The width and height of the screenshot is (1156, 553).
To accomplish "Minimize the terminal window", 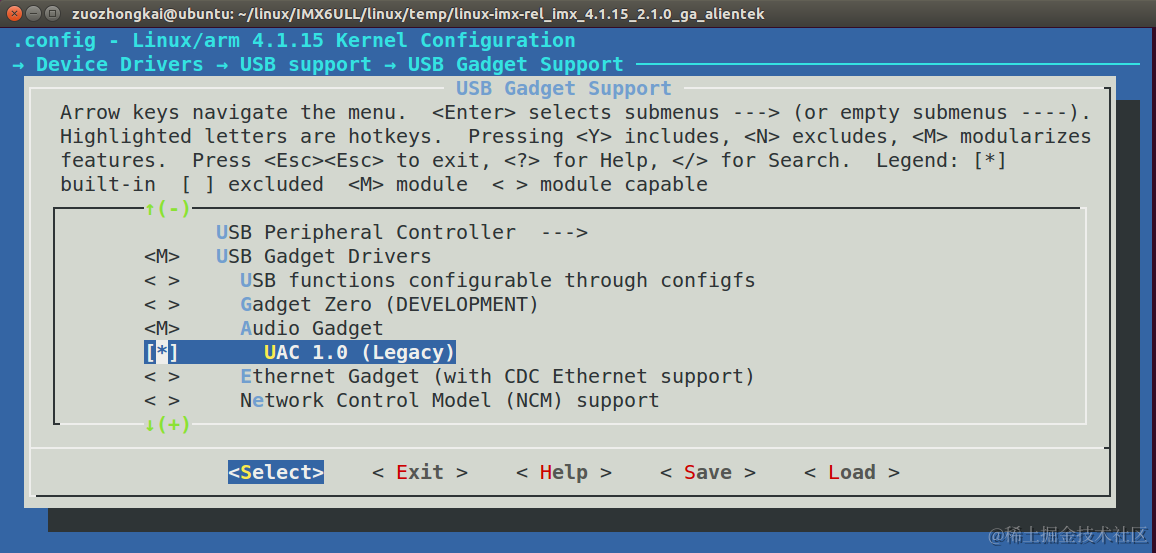I will coord(33,13).
